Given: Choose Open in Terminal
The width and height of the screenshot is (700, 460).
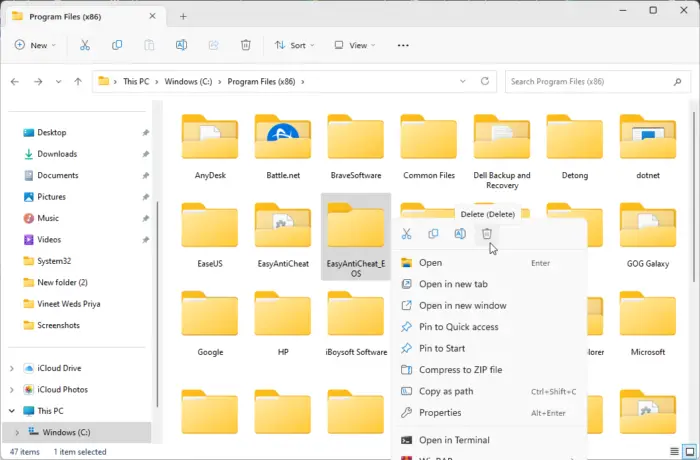Looking at the screenshot, I should [x=489, y=440].
